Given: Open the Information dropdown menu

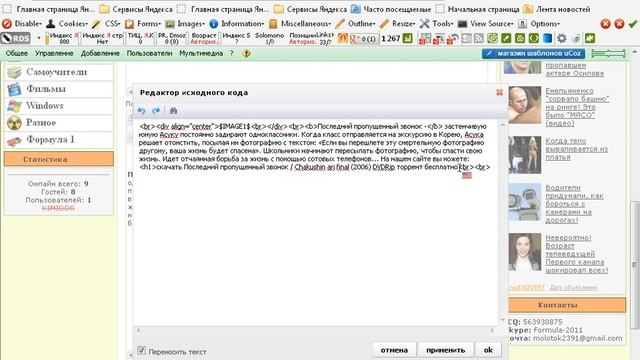Looking at the screenshot, I should 237,24.
